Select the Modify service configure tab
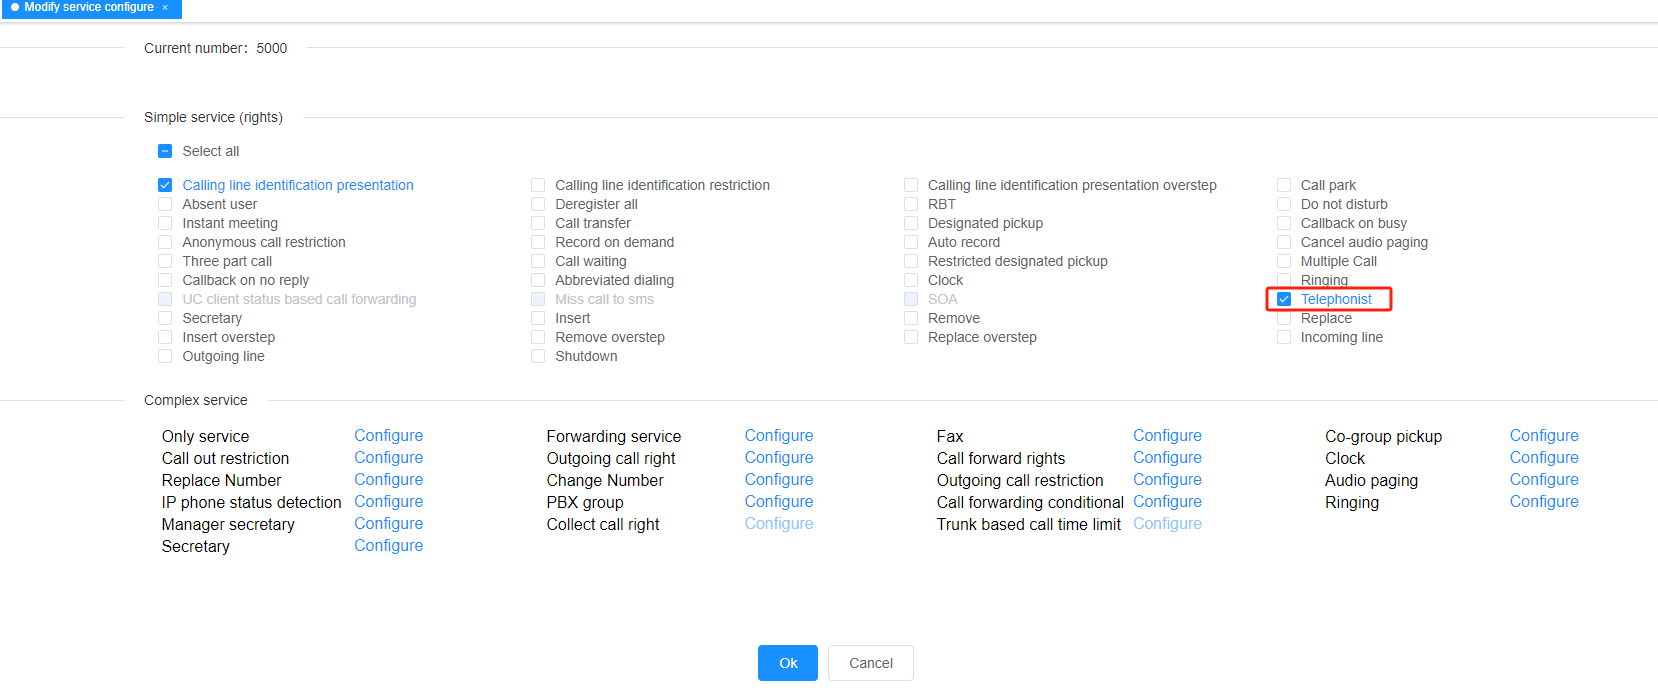This screenshot has height=697, width=1658. 90,7
